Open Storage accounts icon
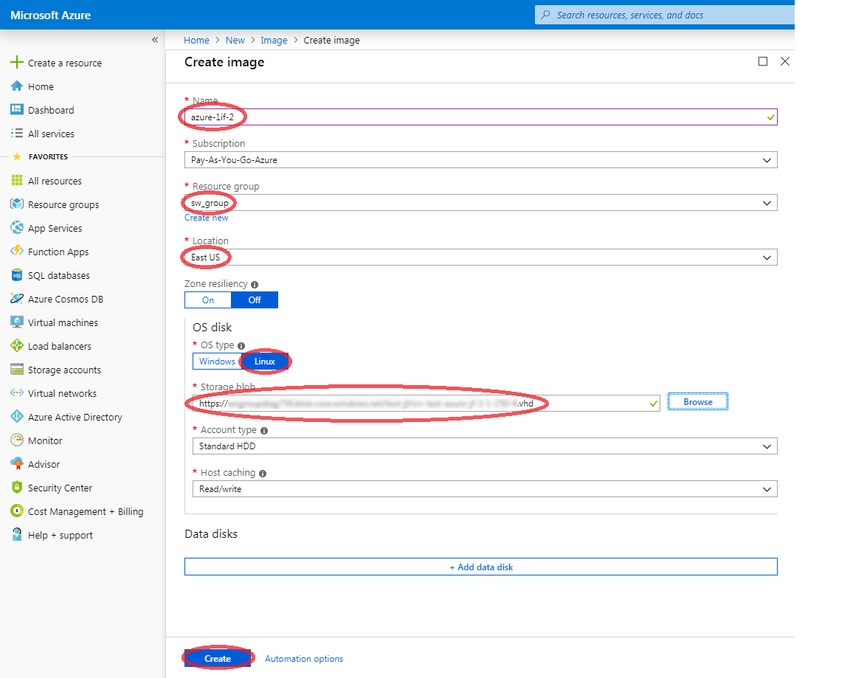The height and width of the screenshot is (678, 850). pyautogui.click(x=16, y=370)
